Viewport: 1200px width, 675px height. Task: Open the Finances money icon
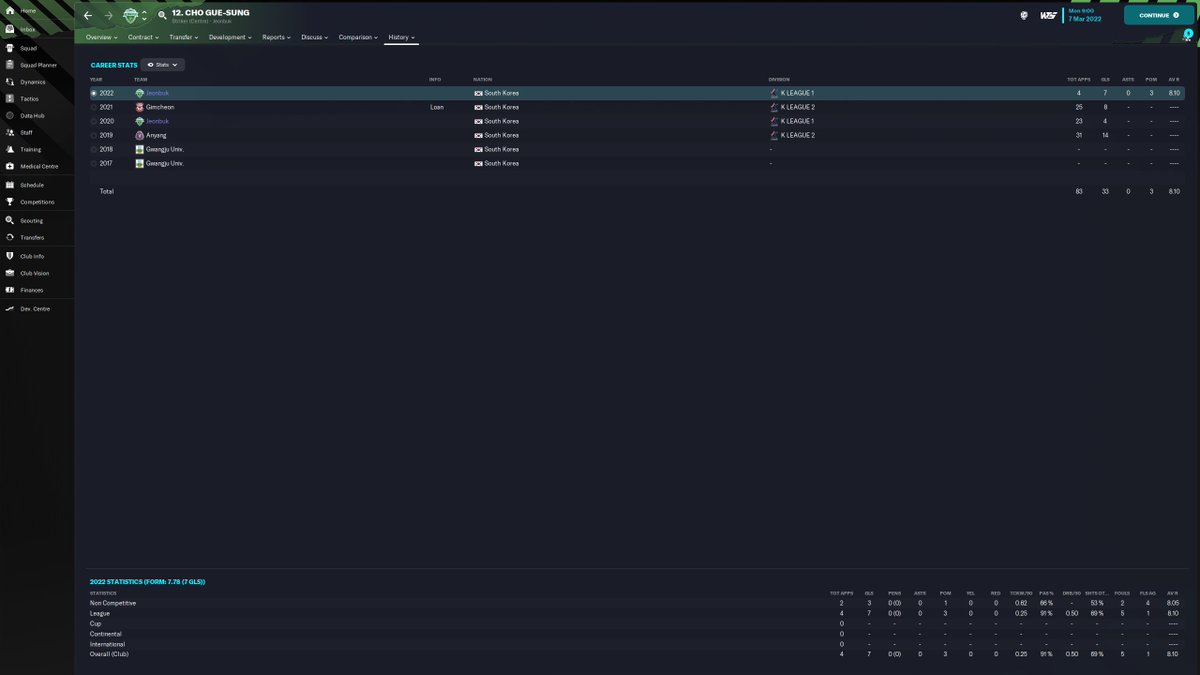point(10,290)
